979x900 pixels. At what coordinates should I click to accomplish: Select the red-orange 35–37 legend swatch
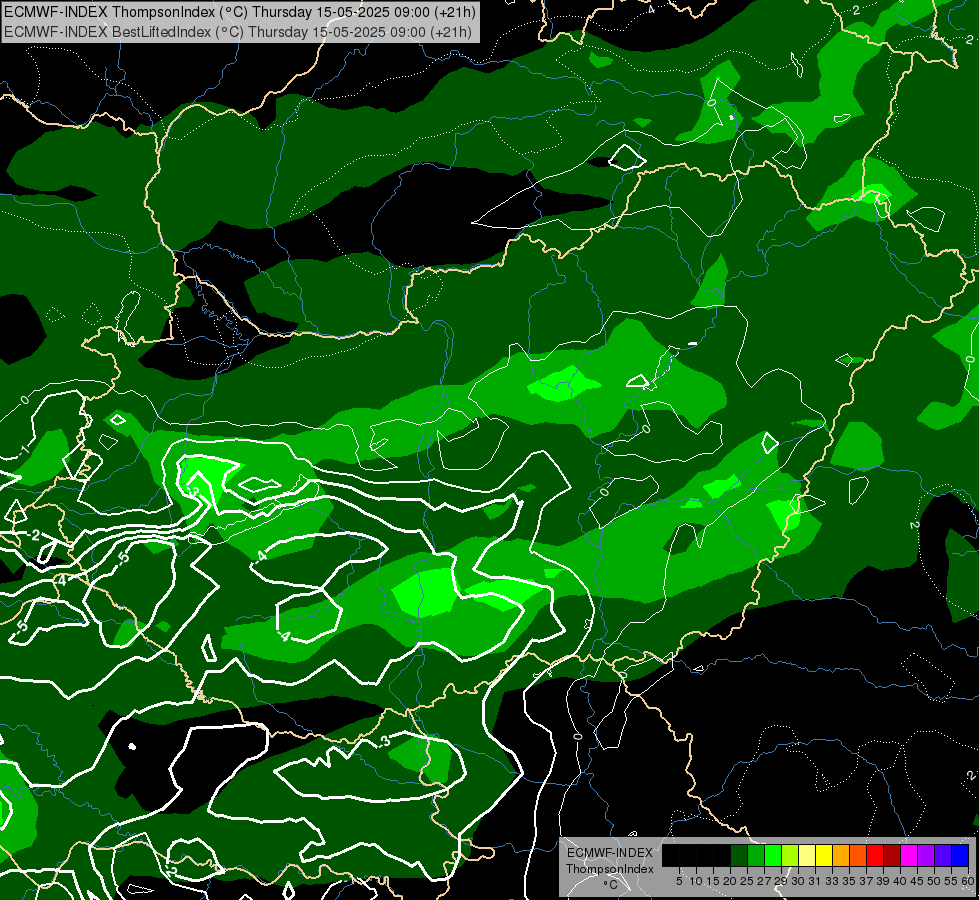tap(858, 855)
